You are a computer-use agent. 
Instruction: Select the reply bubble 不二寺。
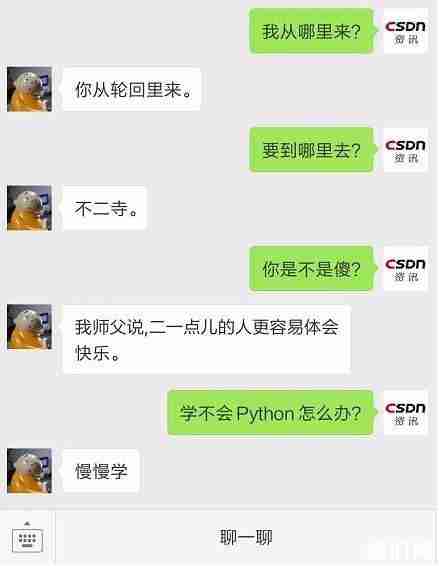(x=104, y=208)
